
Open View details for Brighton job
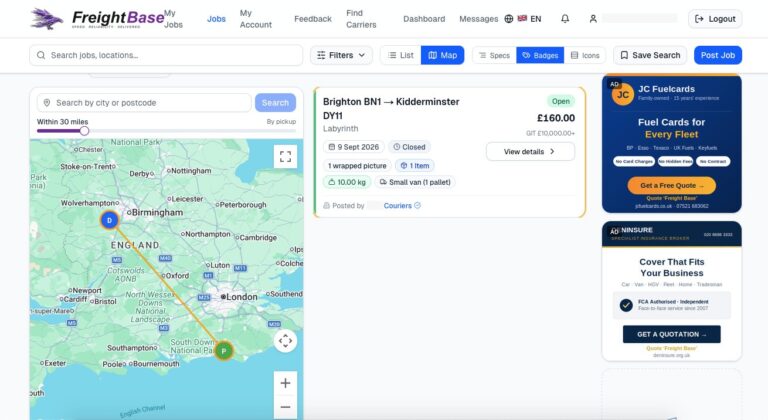530,151
